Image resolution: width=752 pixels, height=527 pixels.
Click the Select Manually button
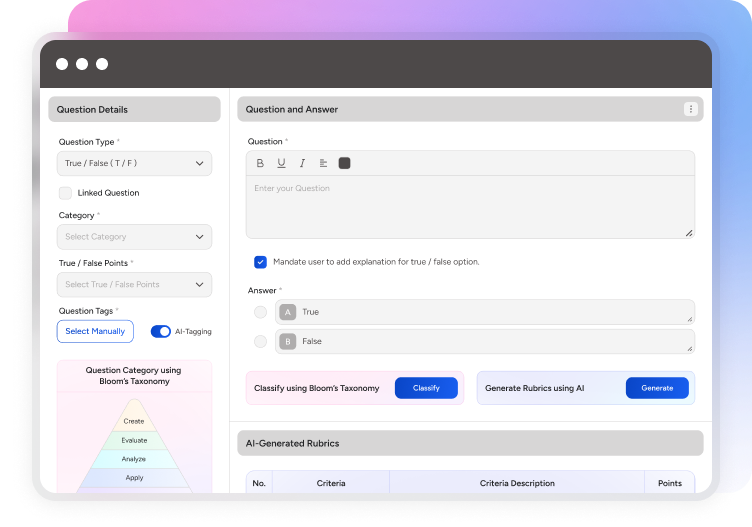tap(95, 331)
